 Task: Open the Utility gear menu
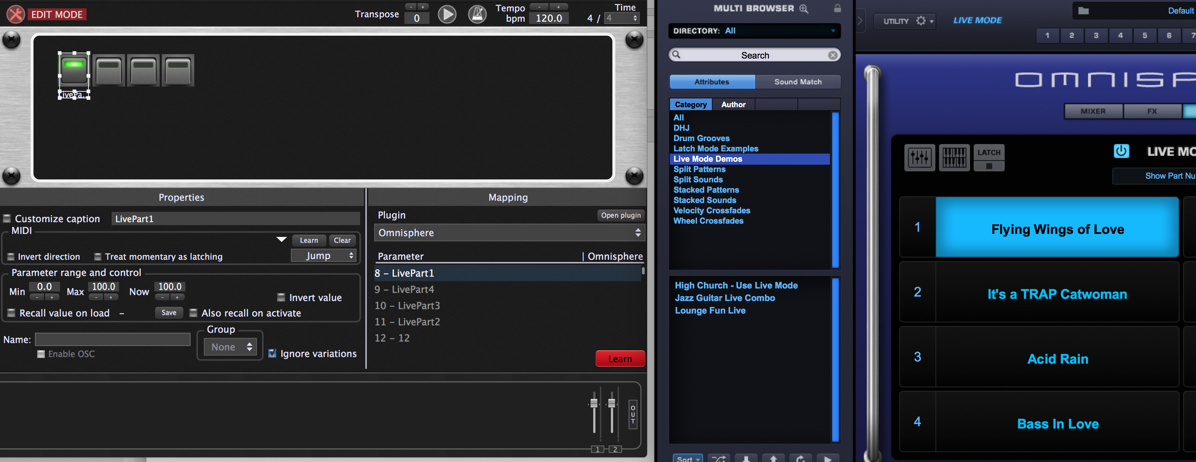click(x=905, y=21)
